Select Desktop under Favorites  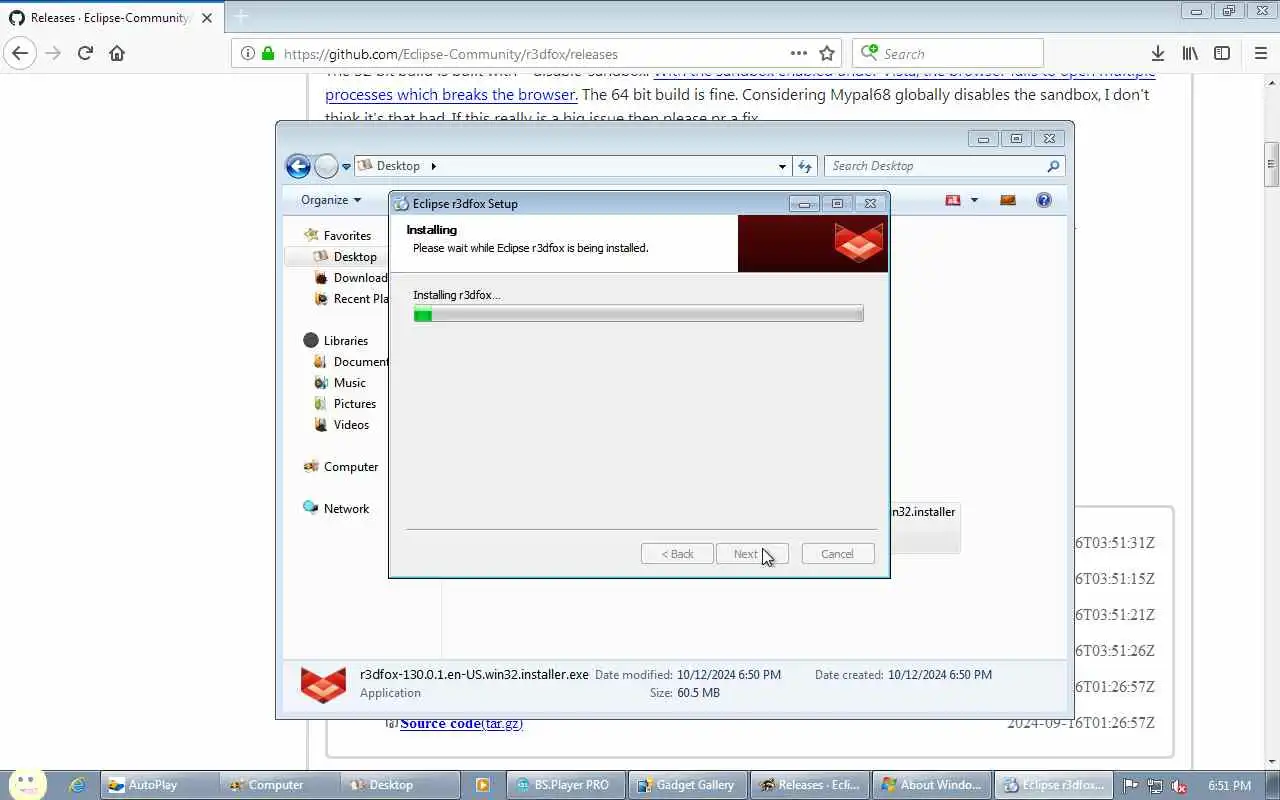355,257
